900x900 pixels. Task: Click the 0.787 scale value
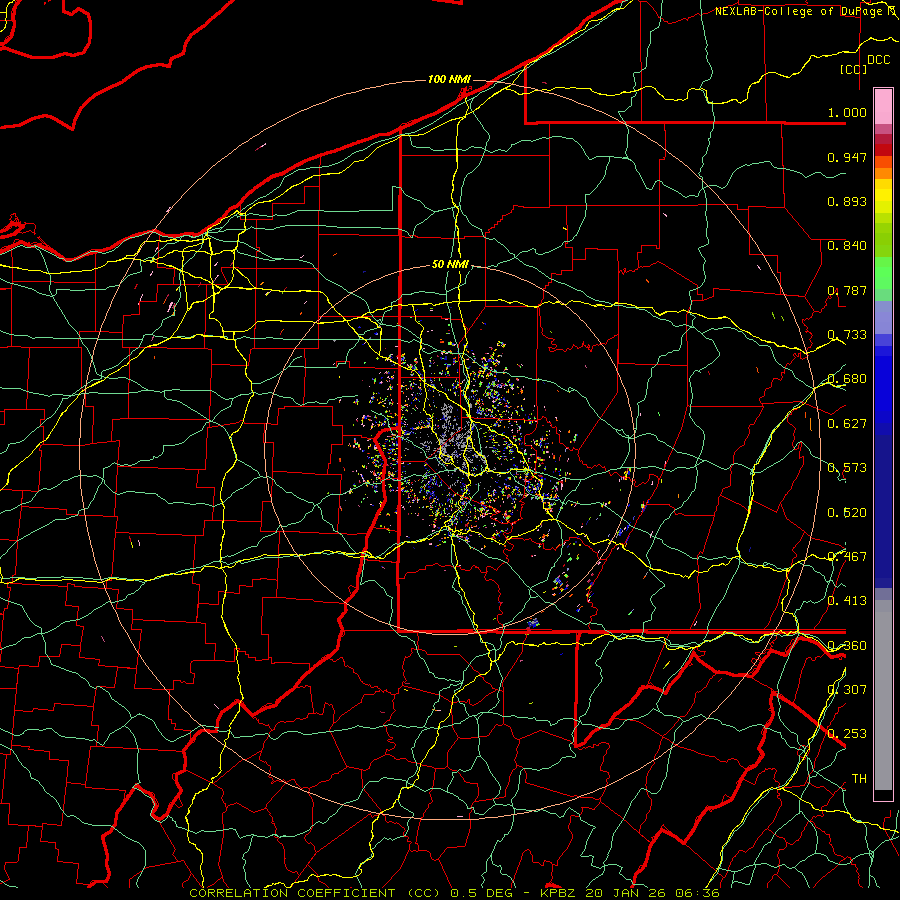pyautogui.click(x=847, y=290)
